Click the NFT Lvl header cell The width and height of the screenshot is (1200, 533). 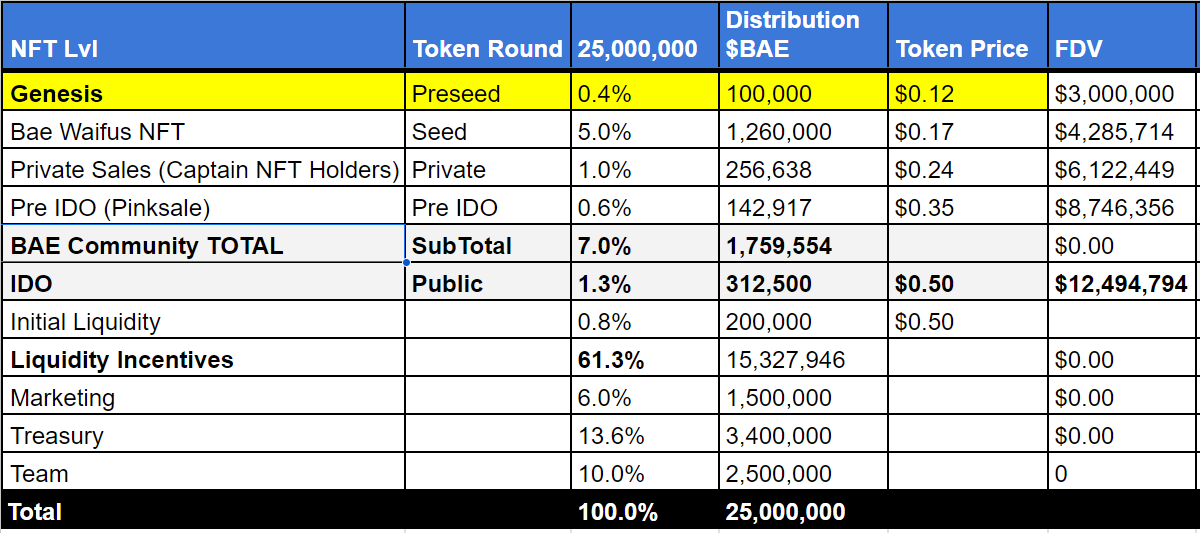pos(203,37)
